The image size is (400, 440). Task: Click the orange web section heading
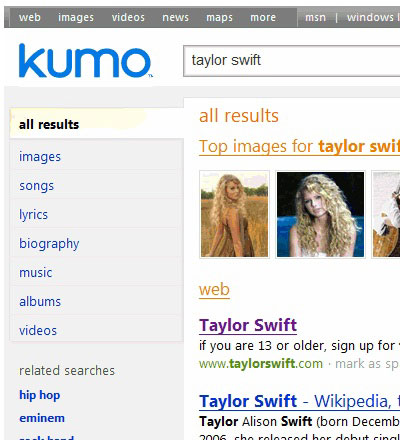[x=214, y=290]
